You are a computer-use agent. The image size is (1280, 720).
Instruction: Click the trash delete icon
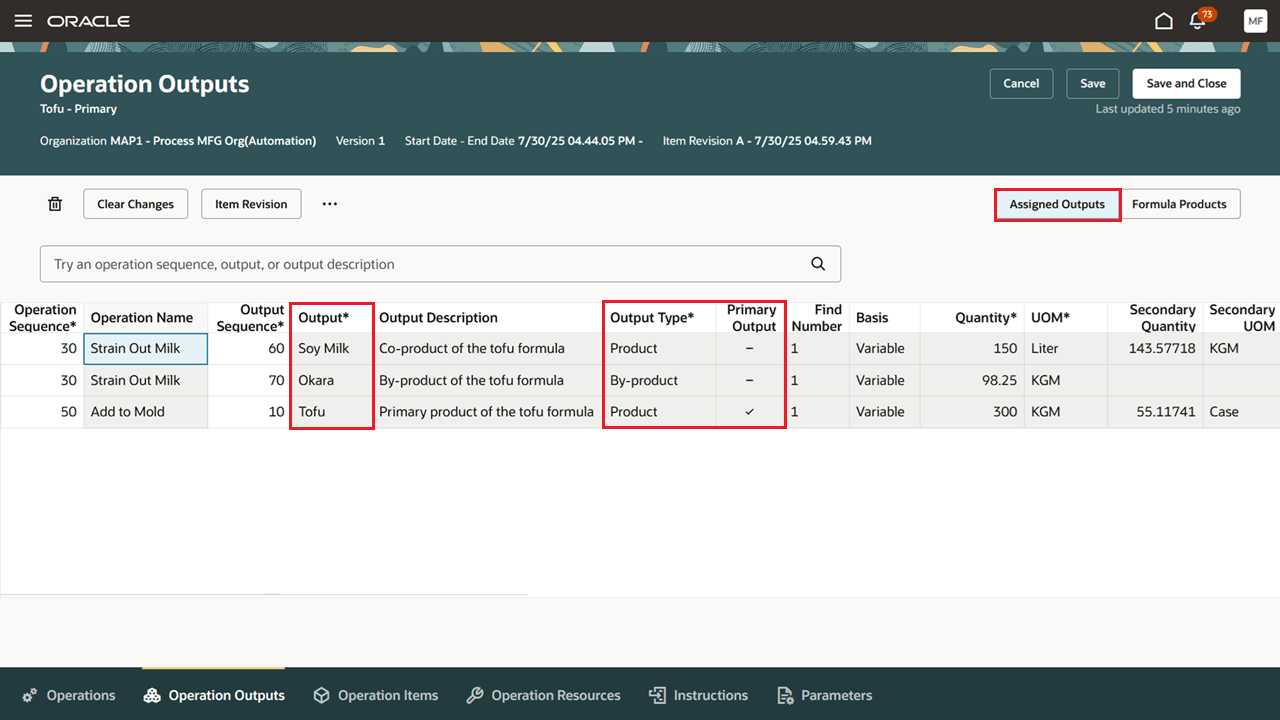click(55, 204)
